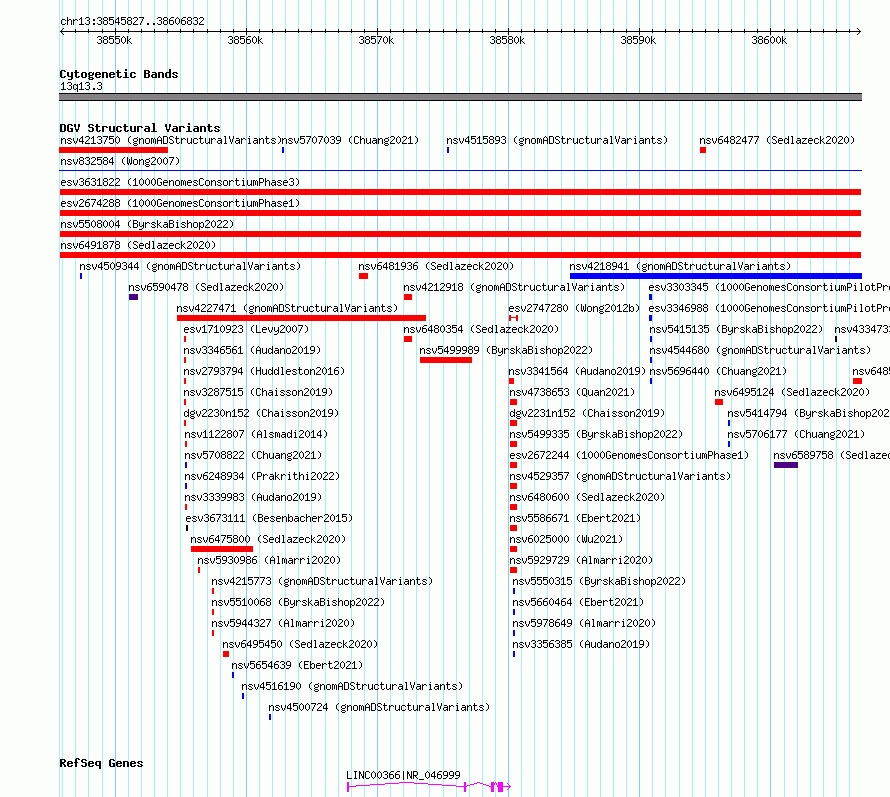Click esv3303345 1000Genomes Pilot label
This screenshot has height=797, width=890.
769,287
